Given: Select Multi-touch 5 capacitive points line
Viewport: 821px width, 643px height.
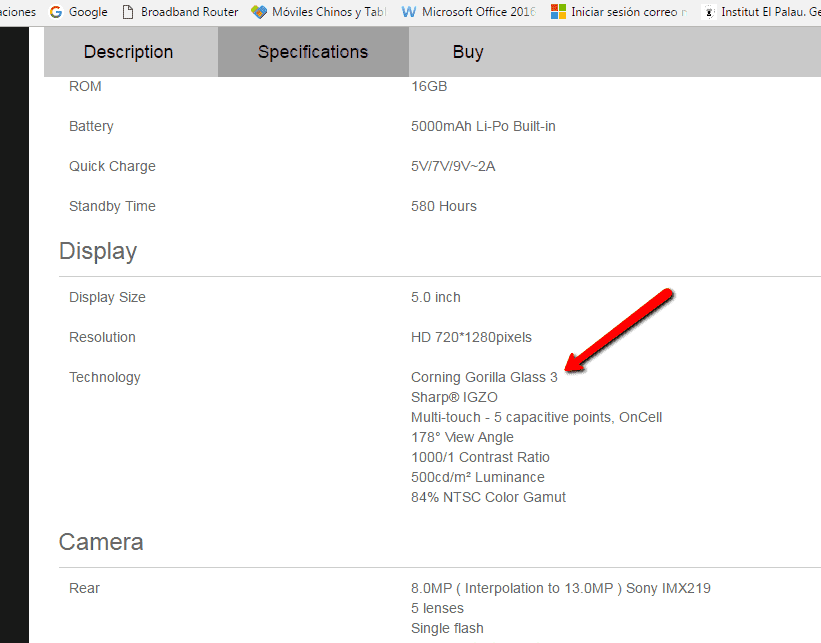Looking at the screenshot, I should [x=536, y=417].
